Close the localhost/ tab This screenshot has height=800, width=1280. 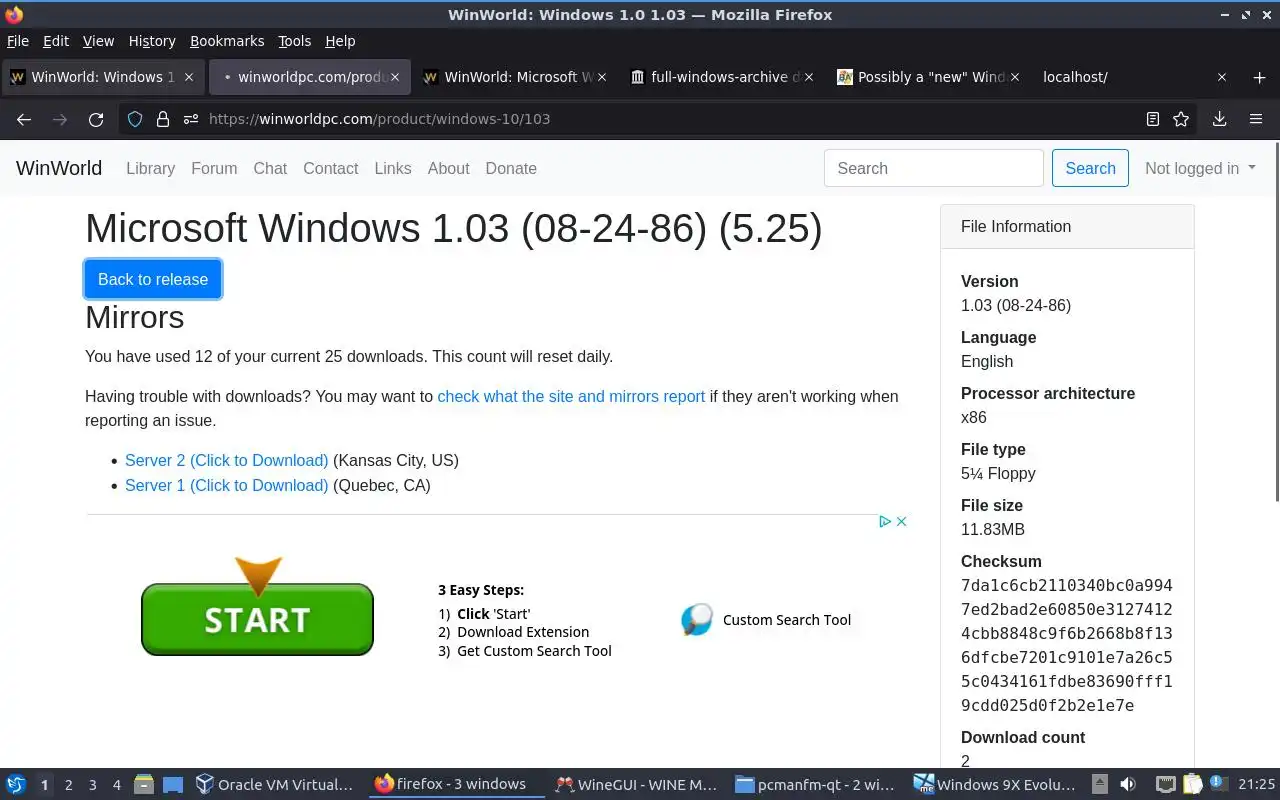coord(1221,77)
